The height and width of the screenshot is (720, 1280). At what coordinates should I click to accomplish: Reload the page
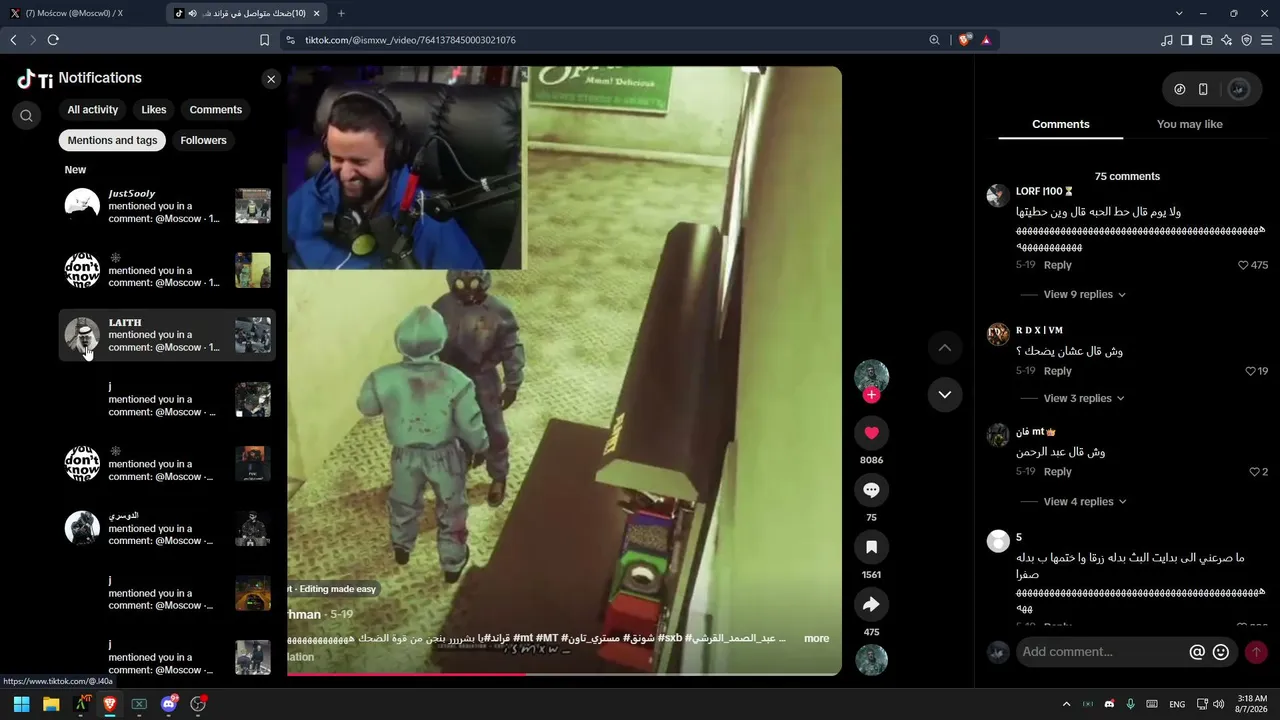pos(53,40)
